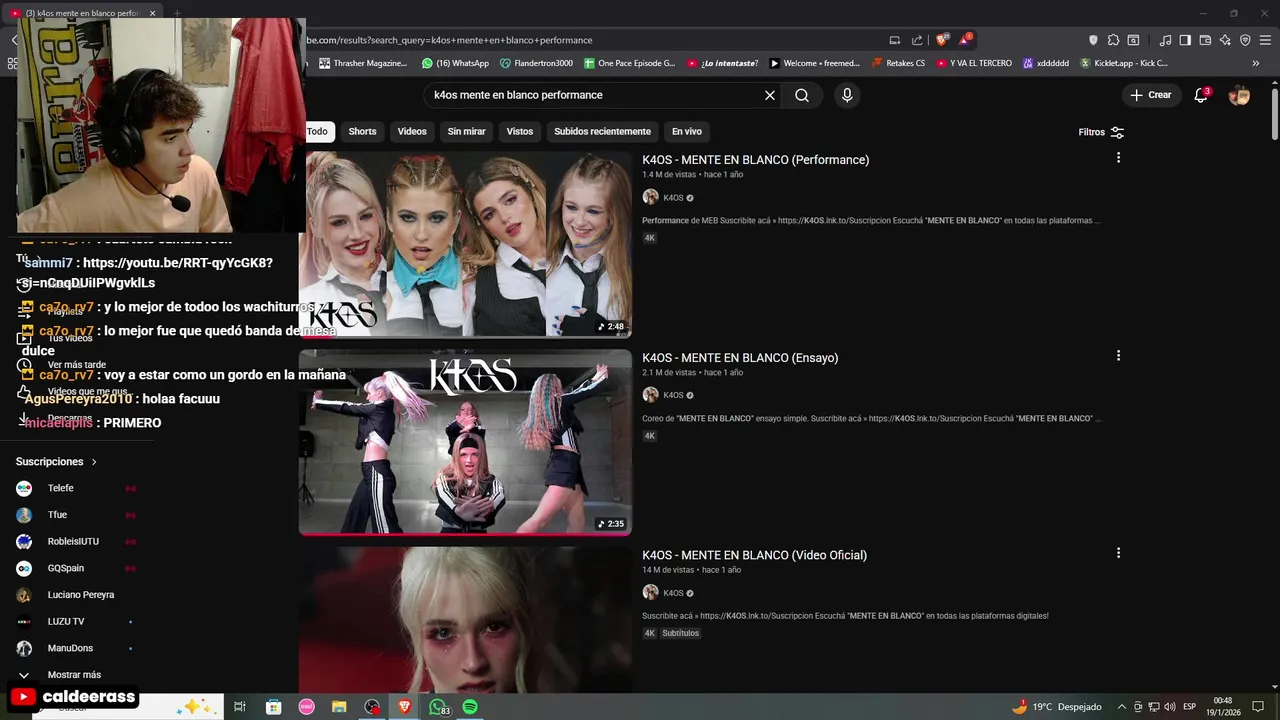Viewport: 1280px width, 720px height.
Task: Clear the YouTube search box text
Action: [x=770, y=95]
